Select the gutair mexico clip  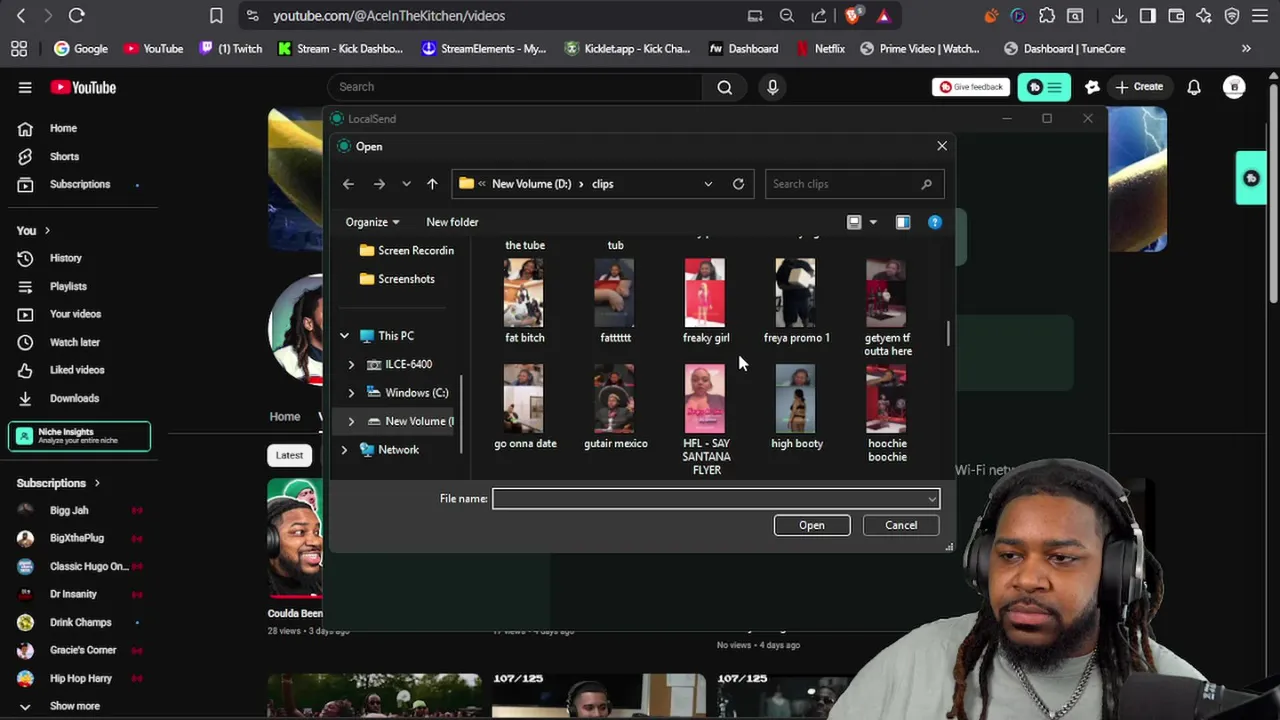[x=615, y=407]
